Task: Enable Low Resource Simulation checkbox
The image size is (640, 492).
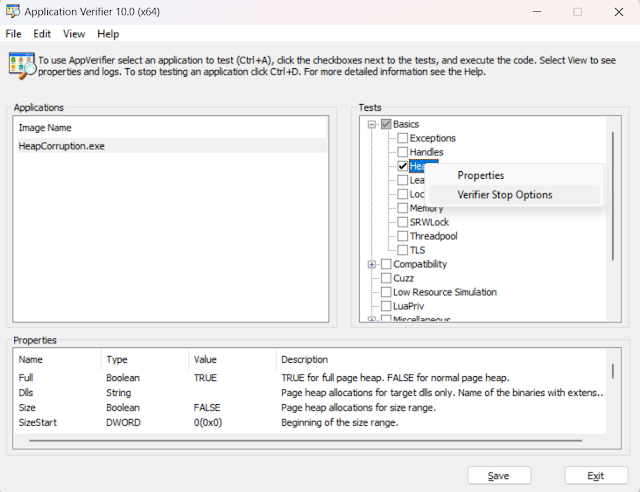Action: (x=386, y=292)
